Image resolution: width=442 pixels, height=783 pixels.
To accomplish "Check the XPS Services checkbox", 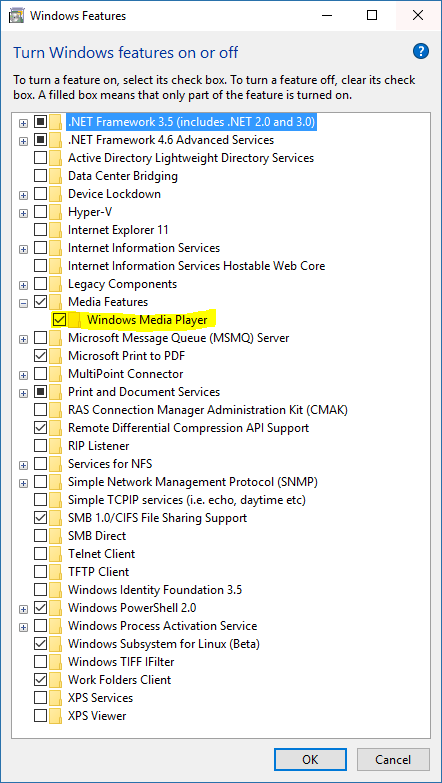I will pos(40,698).
